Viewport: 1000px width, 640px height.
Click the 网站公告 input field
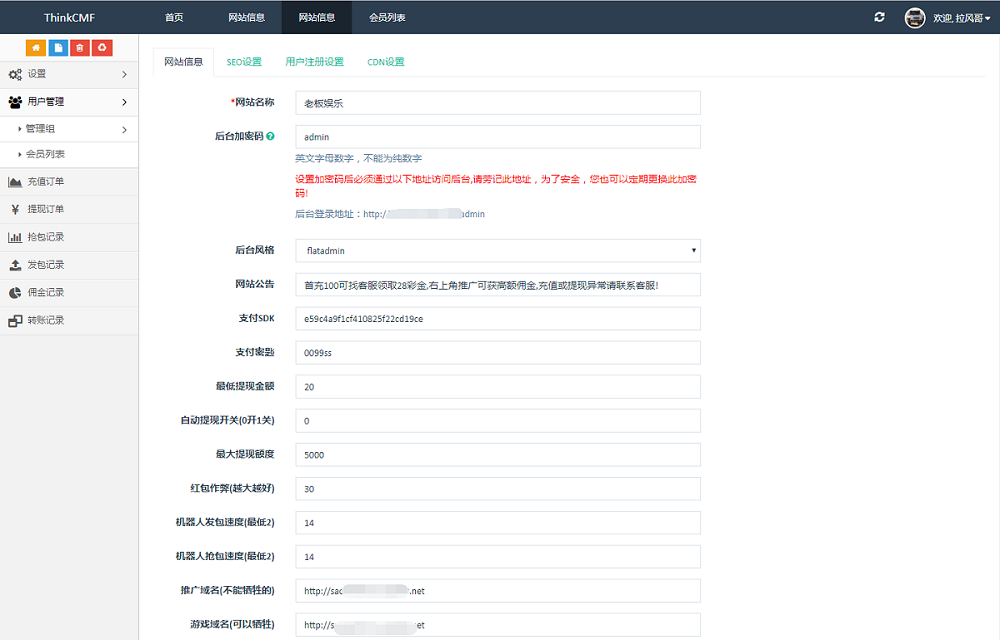(498, 285)
